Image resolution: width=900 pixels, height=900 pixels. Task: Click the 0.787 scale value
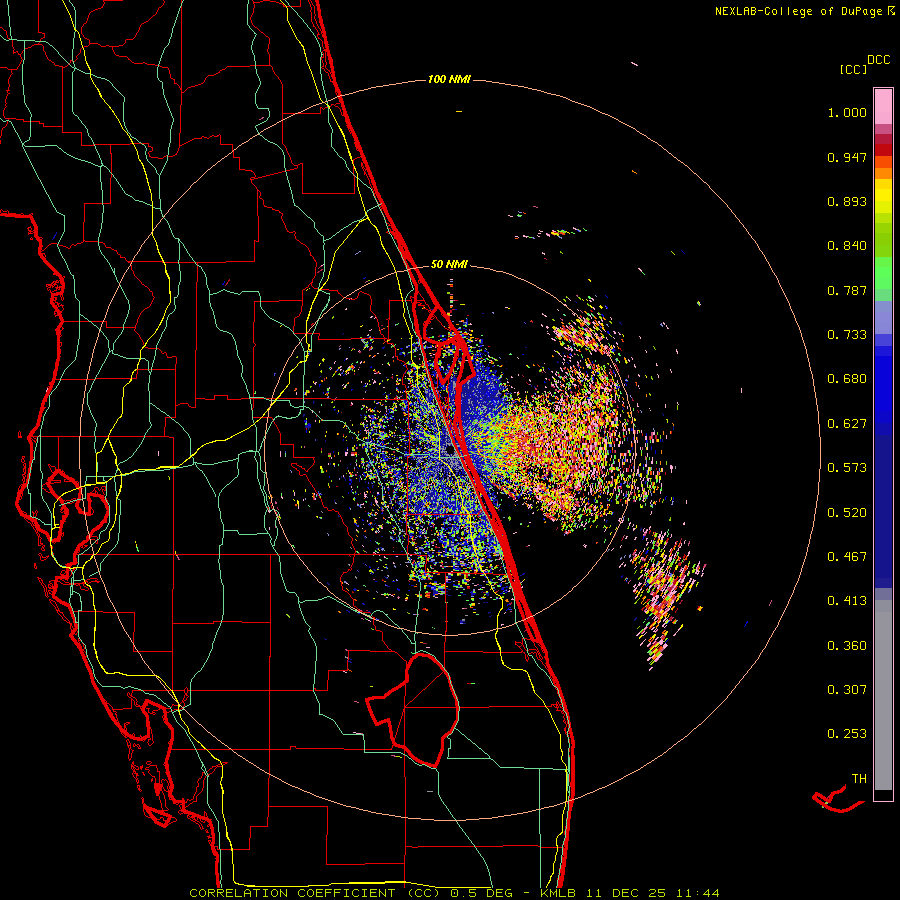[x=847, y=290]
